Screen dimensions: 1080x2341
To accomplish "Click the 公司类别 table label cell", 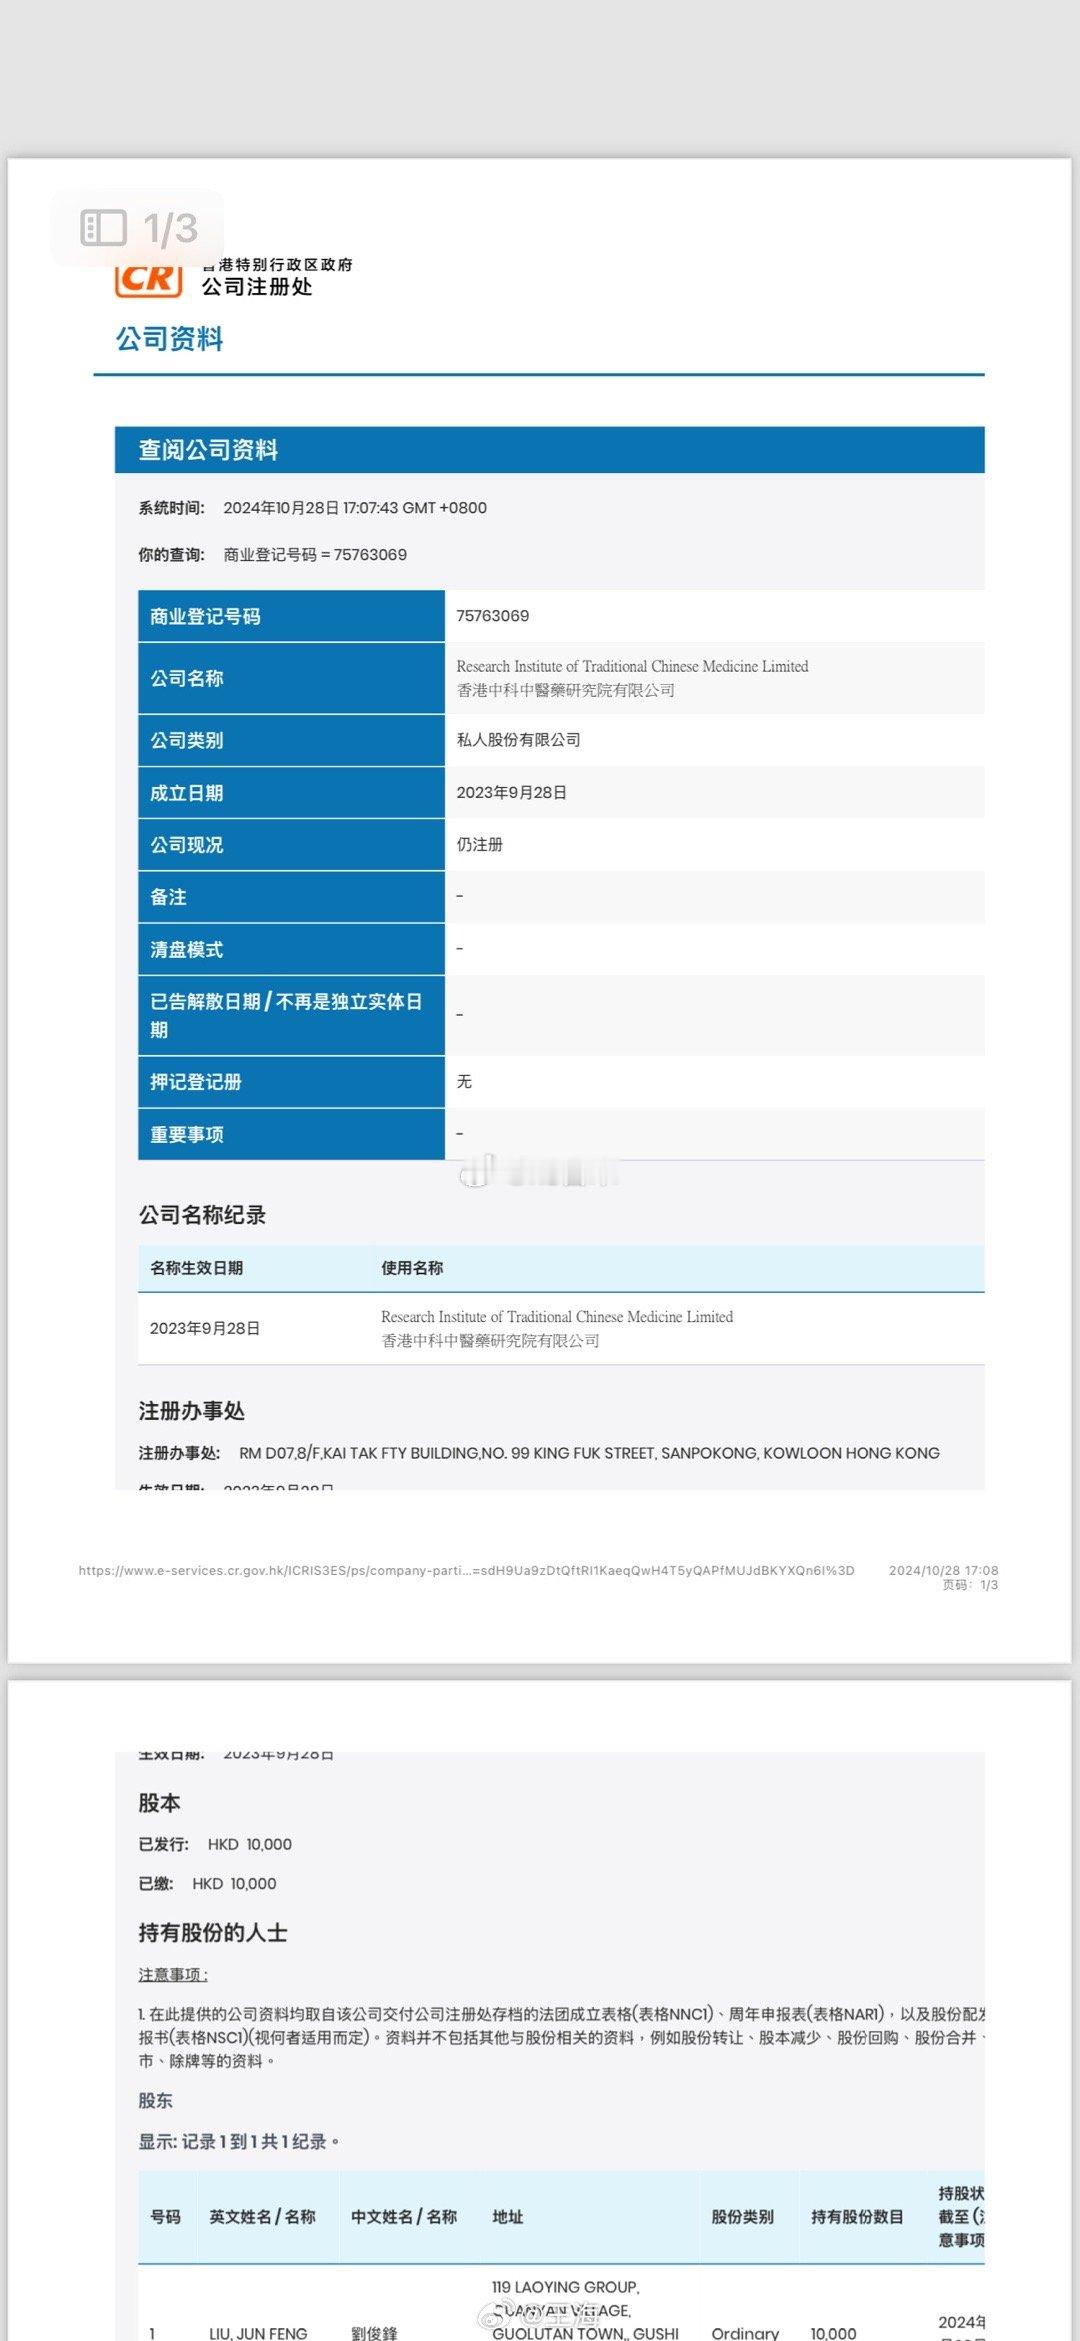I will pos(291,740).
